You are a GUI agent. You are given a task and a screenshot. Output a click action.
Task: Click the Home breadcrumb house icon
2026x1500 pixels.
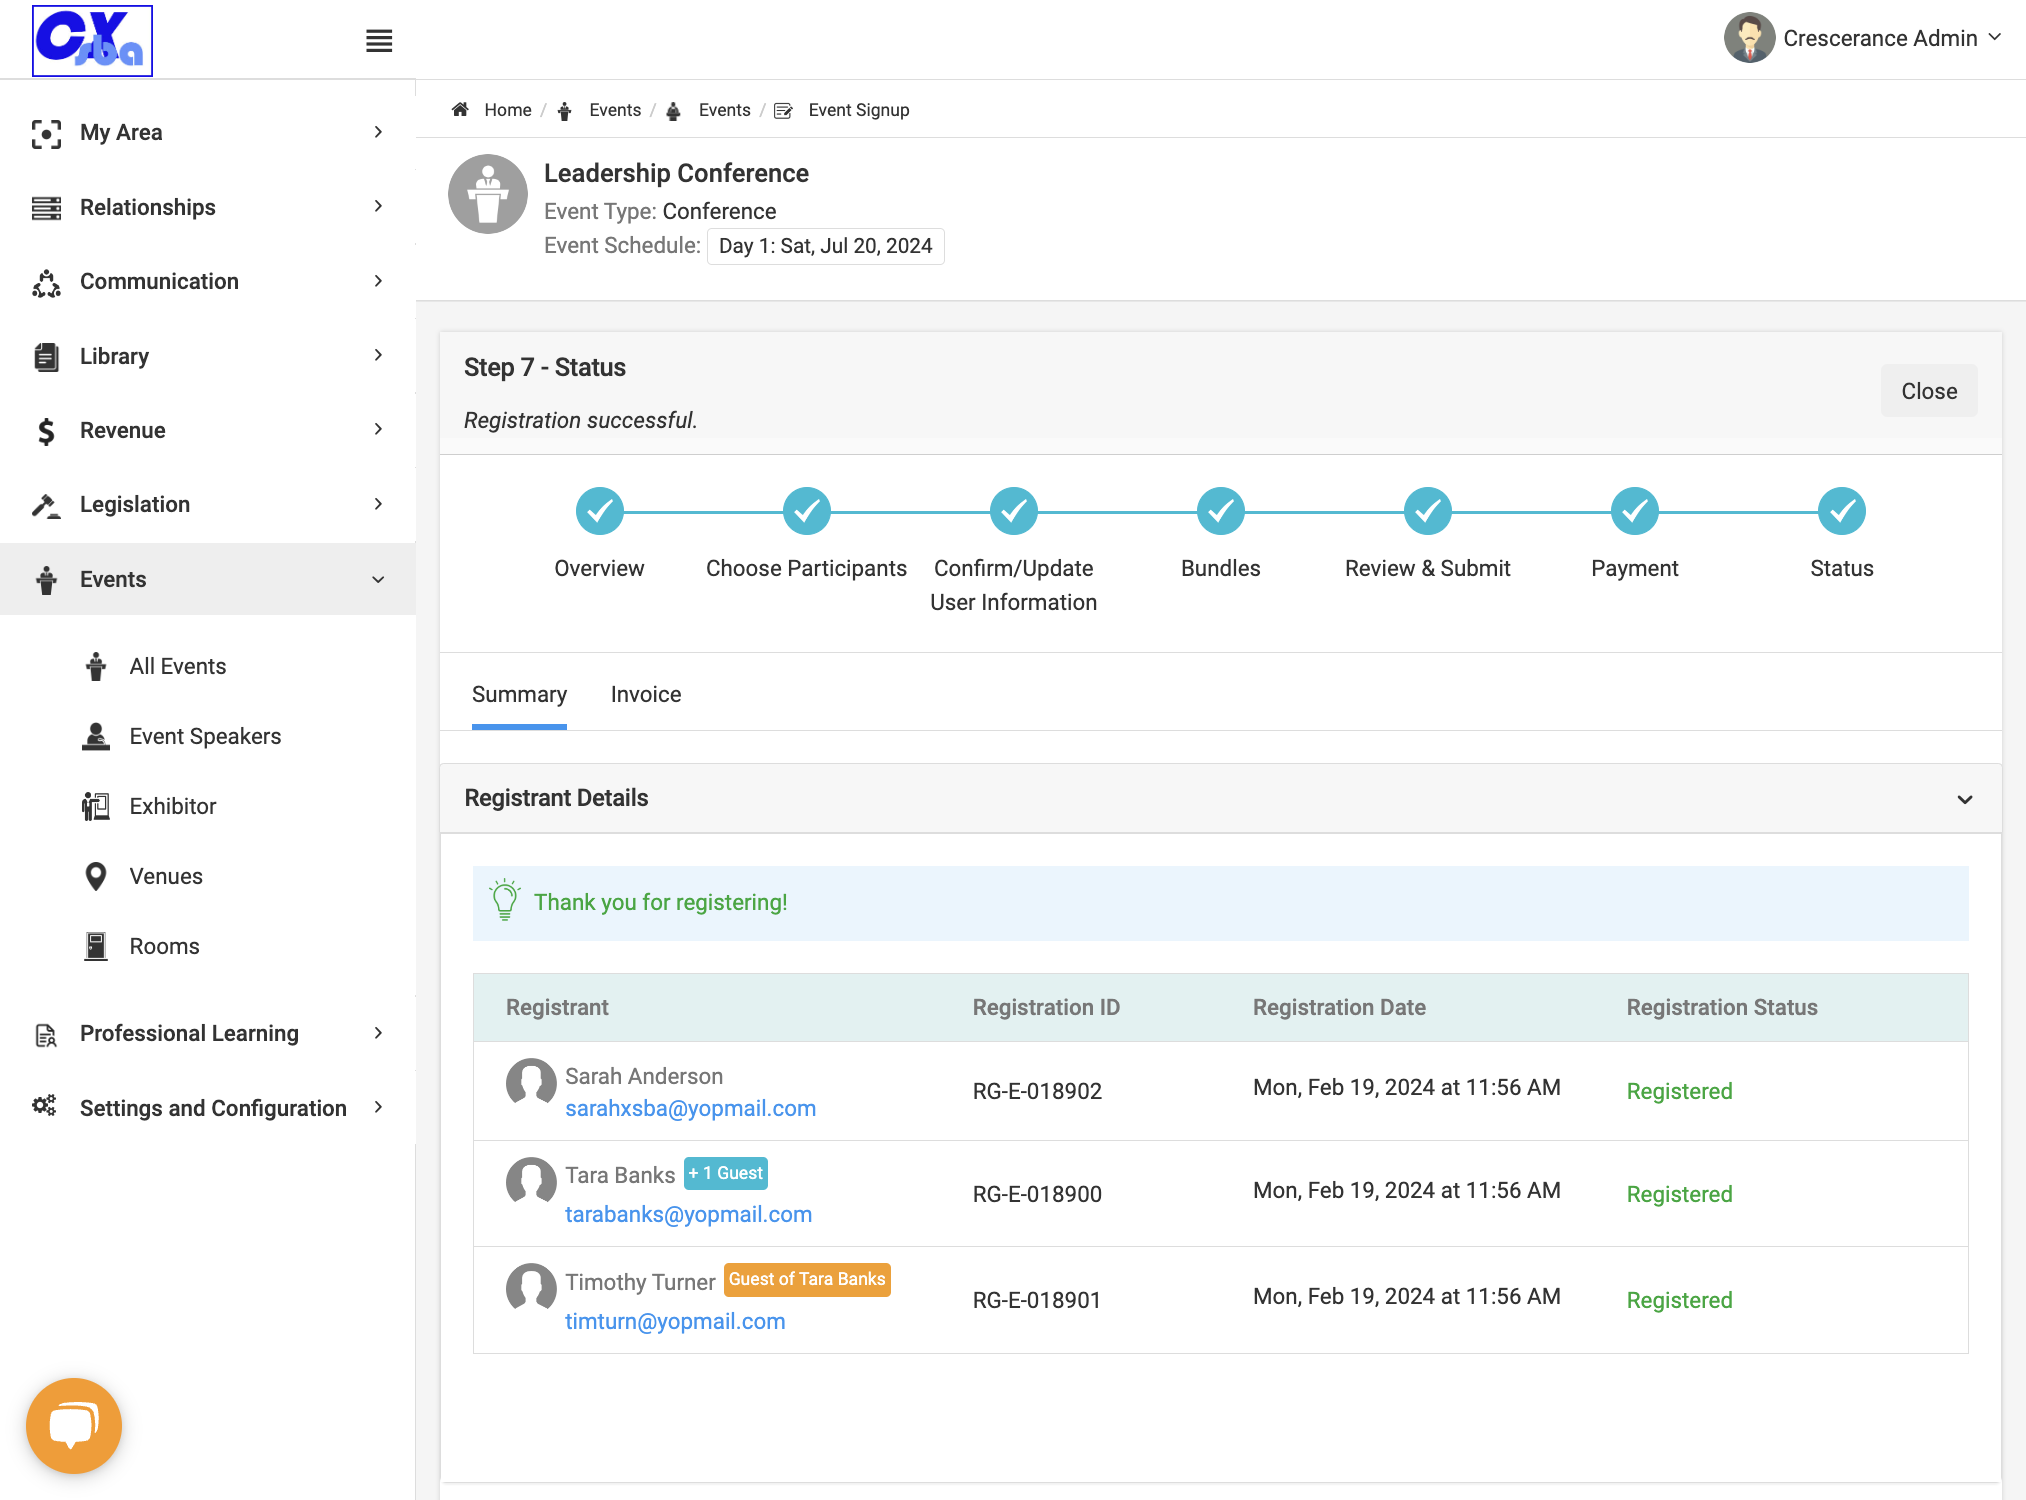tap(460, 110)
